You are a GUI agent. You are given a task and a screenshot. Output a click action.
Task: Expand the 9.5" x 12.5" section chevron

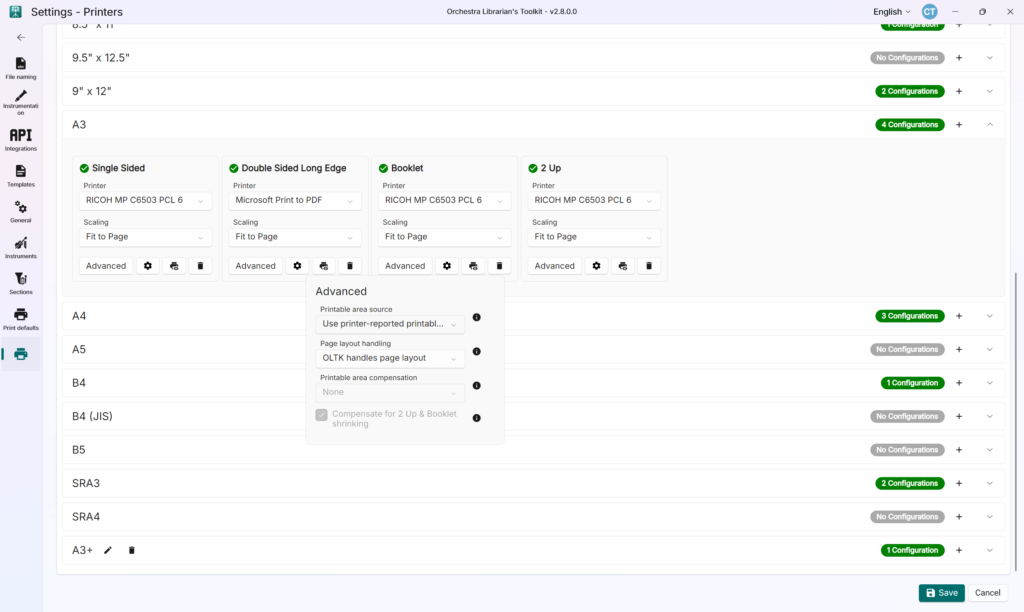pos(990,58)
